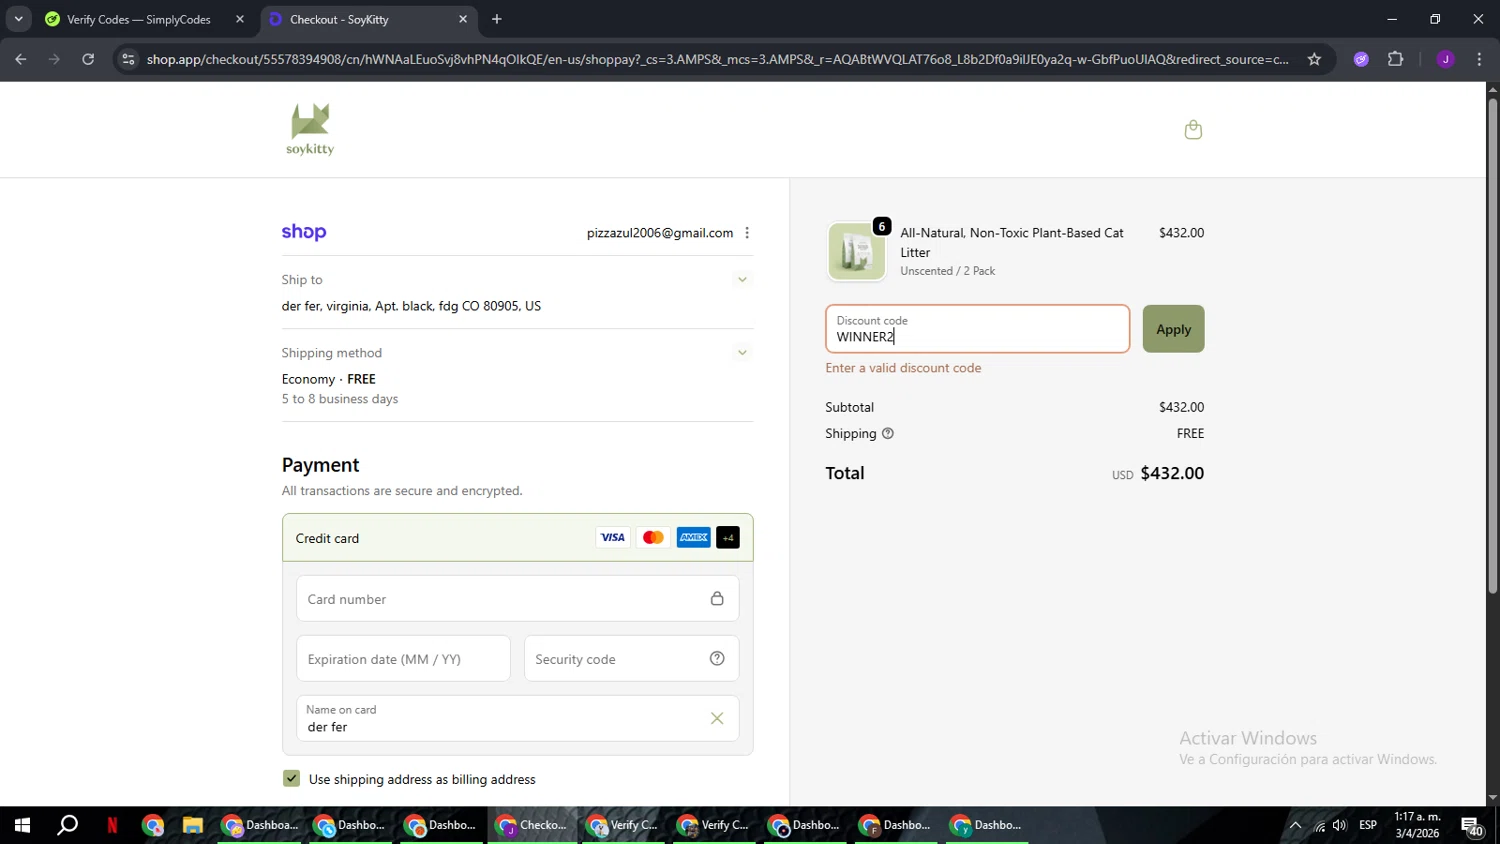This screenshot has width=1500, height=844.
Task: Click the Mastercard icon
Action: click(x=653, y=537)
